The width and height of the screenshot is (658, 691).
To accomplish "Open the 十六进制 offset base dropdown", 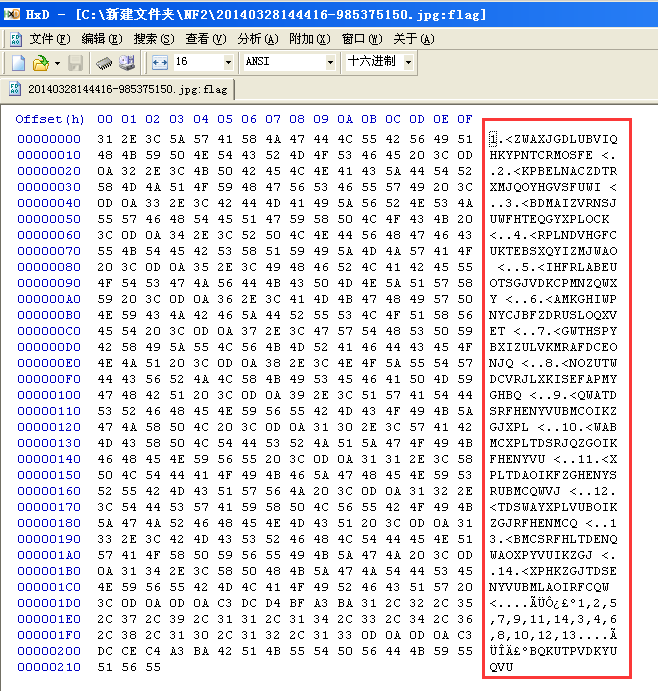I will point(408,62).
